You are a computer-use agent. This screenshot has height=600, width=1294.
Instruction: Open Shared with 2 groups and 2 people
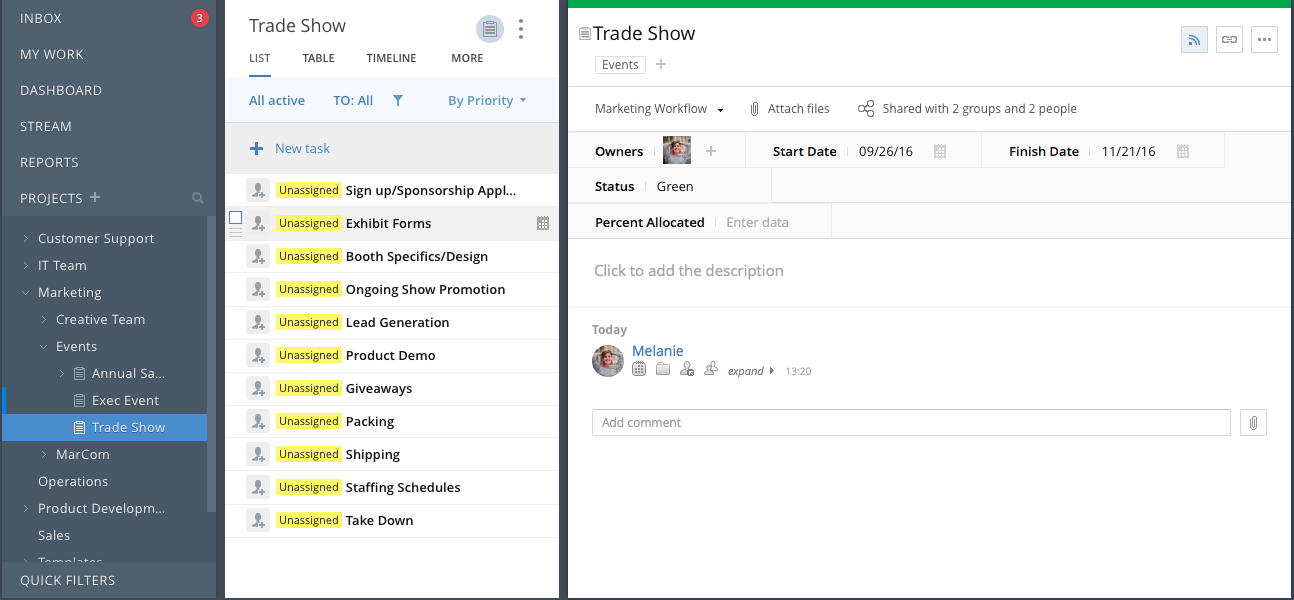click(x=967, y=108)
